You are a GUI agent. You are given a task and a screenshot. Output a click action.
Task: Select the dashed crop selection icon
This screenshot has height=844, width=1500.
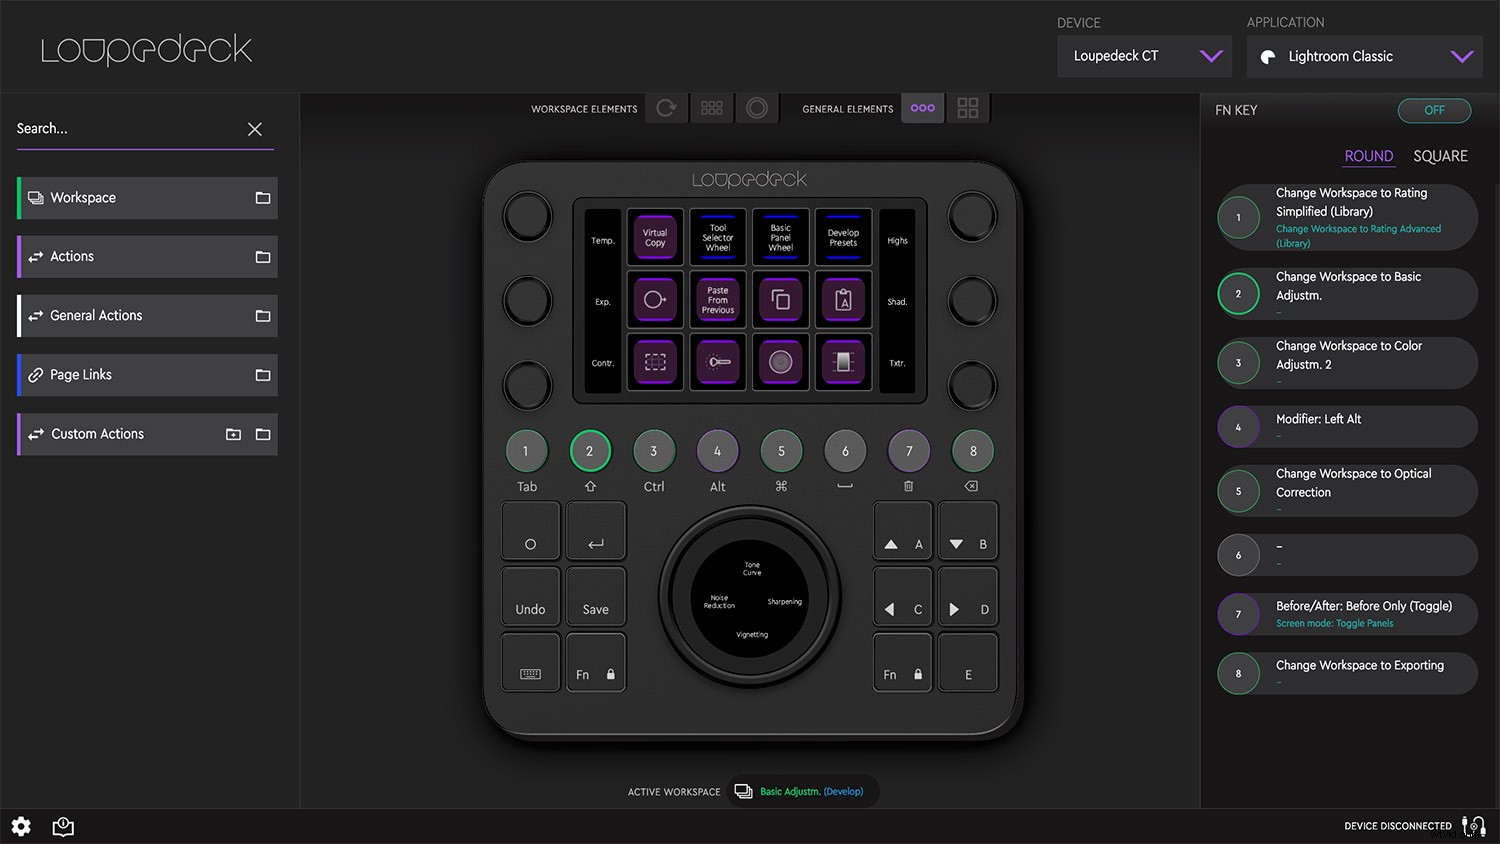point(655,361)
